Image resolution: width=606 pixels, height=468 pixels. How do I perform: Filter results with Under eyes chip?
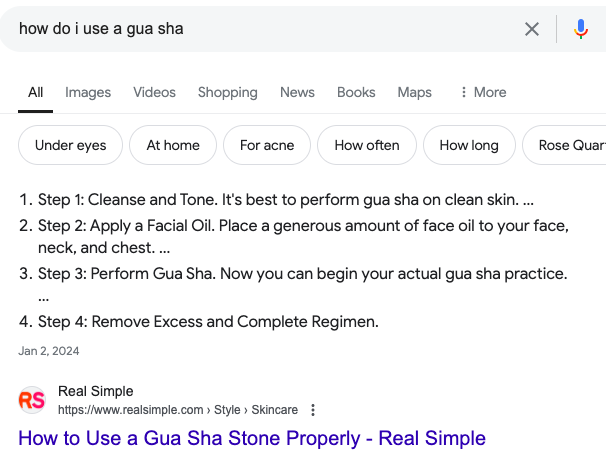[x=70, y=145]
